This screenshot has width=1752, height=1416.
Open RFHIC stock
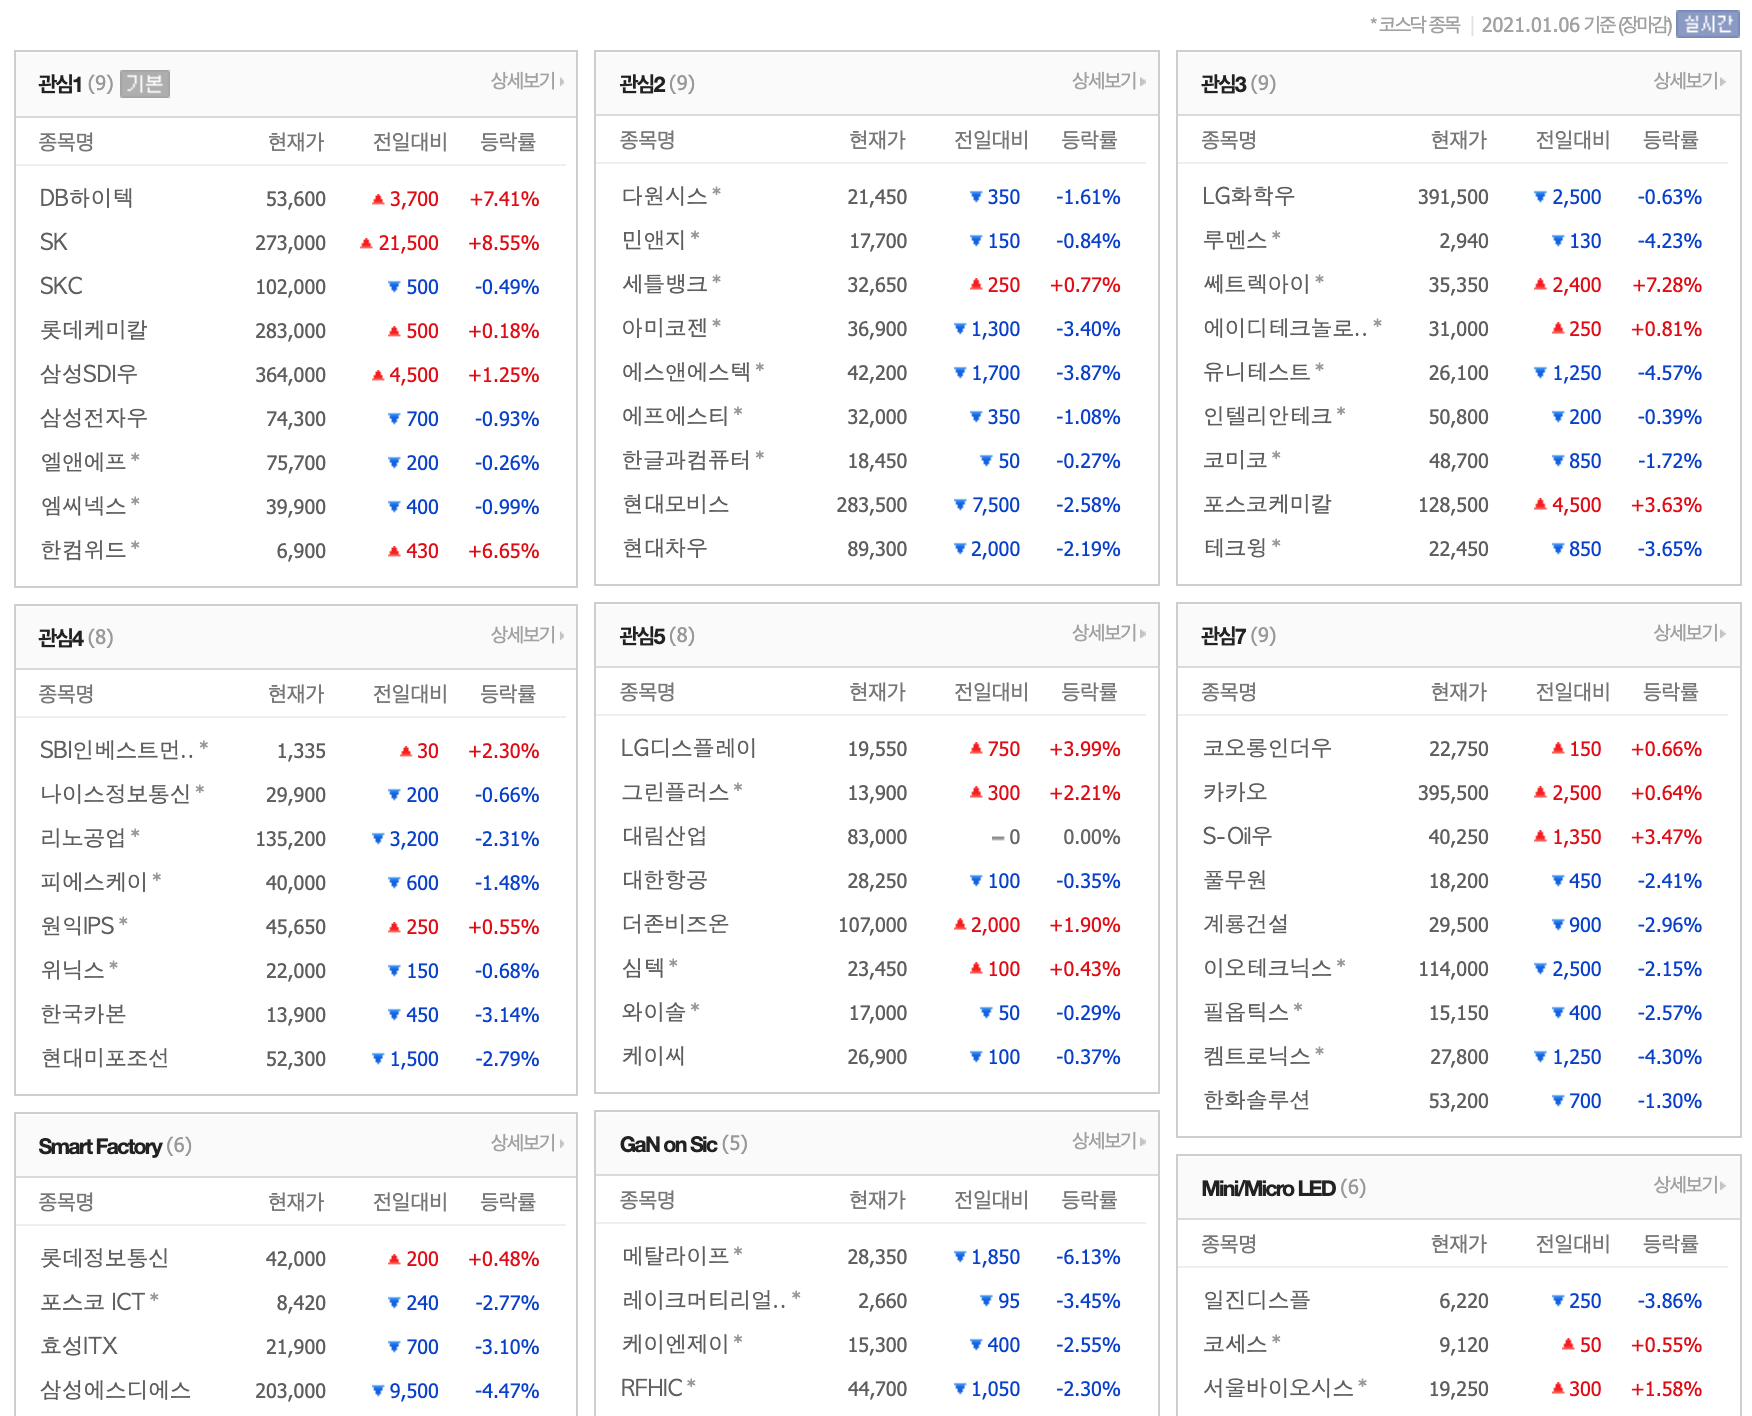(652, 1388)
